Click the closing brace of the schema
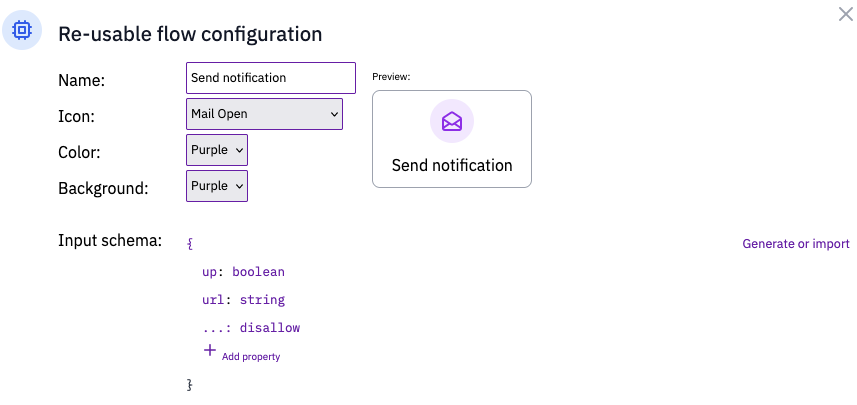This screenshot has height=405, width=857. [190, 385]
